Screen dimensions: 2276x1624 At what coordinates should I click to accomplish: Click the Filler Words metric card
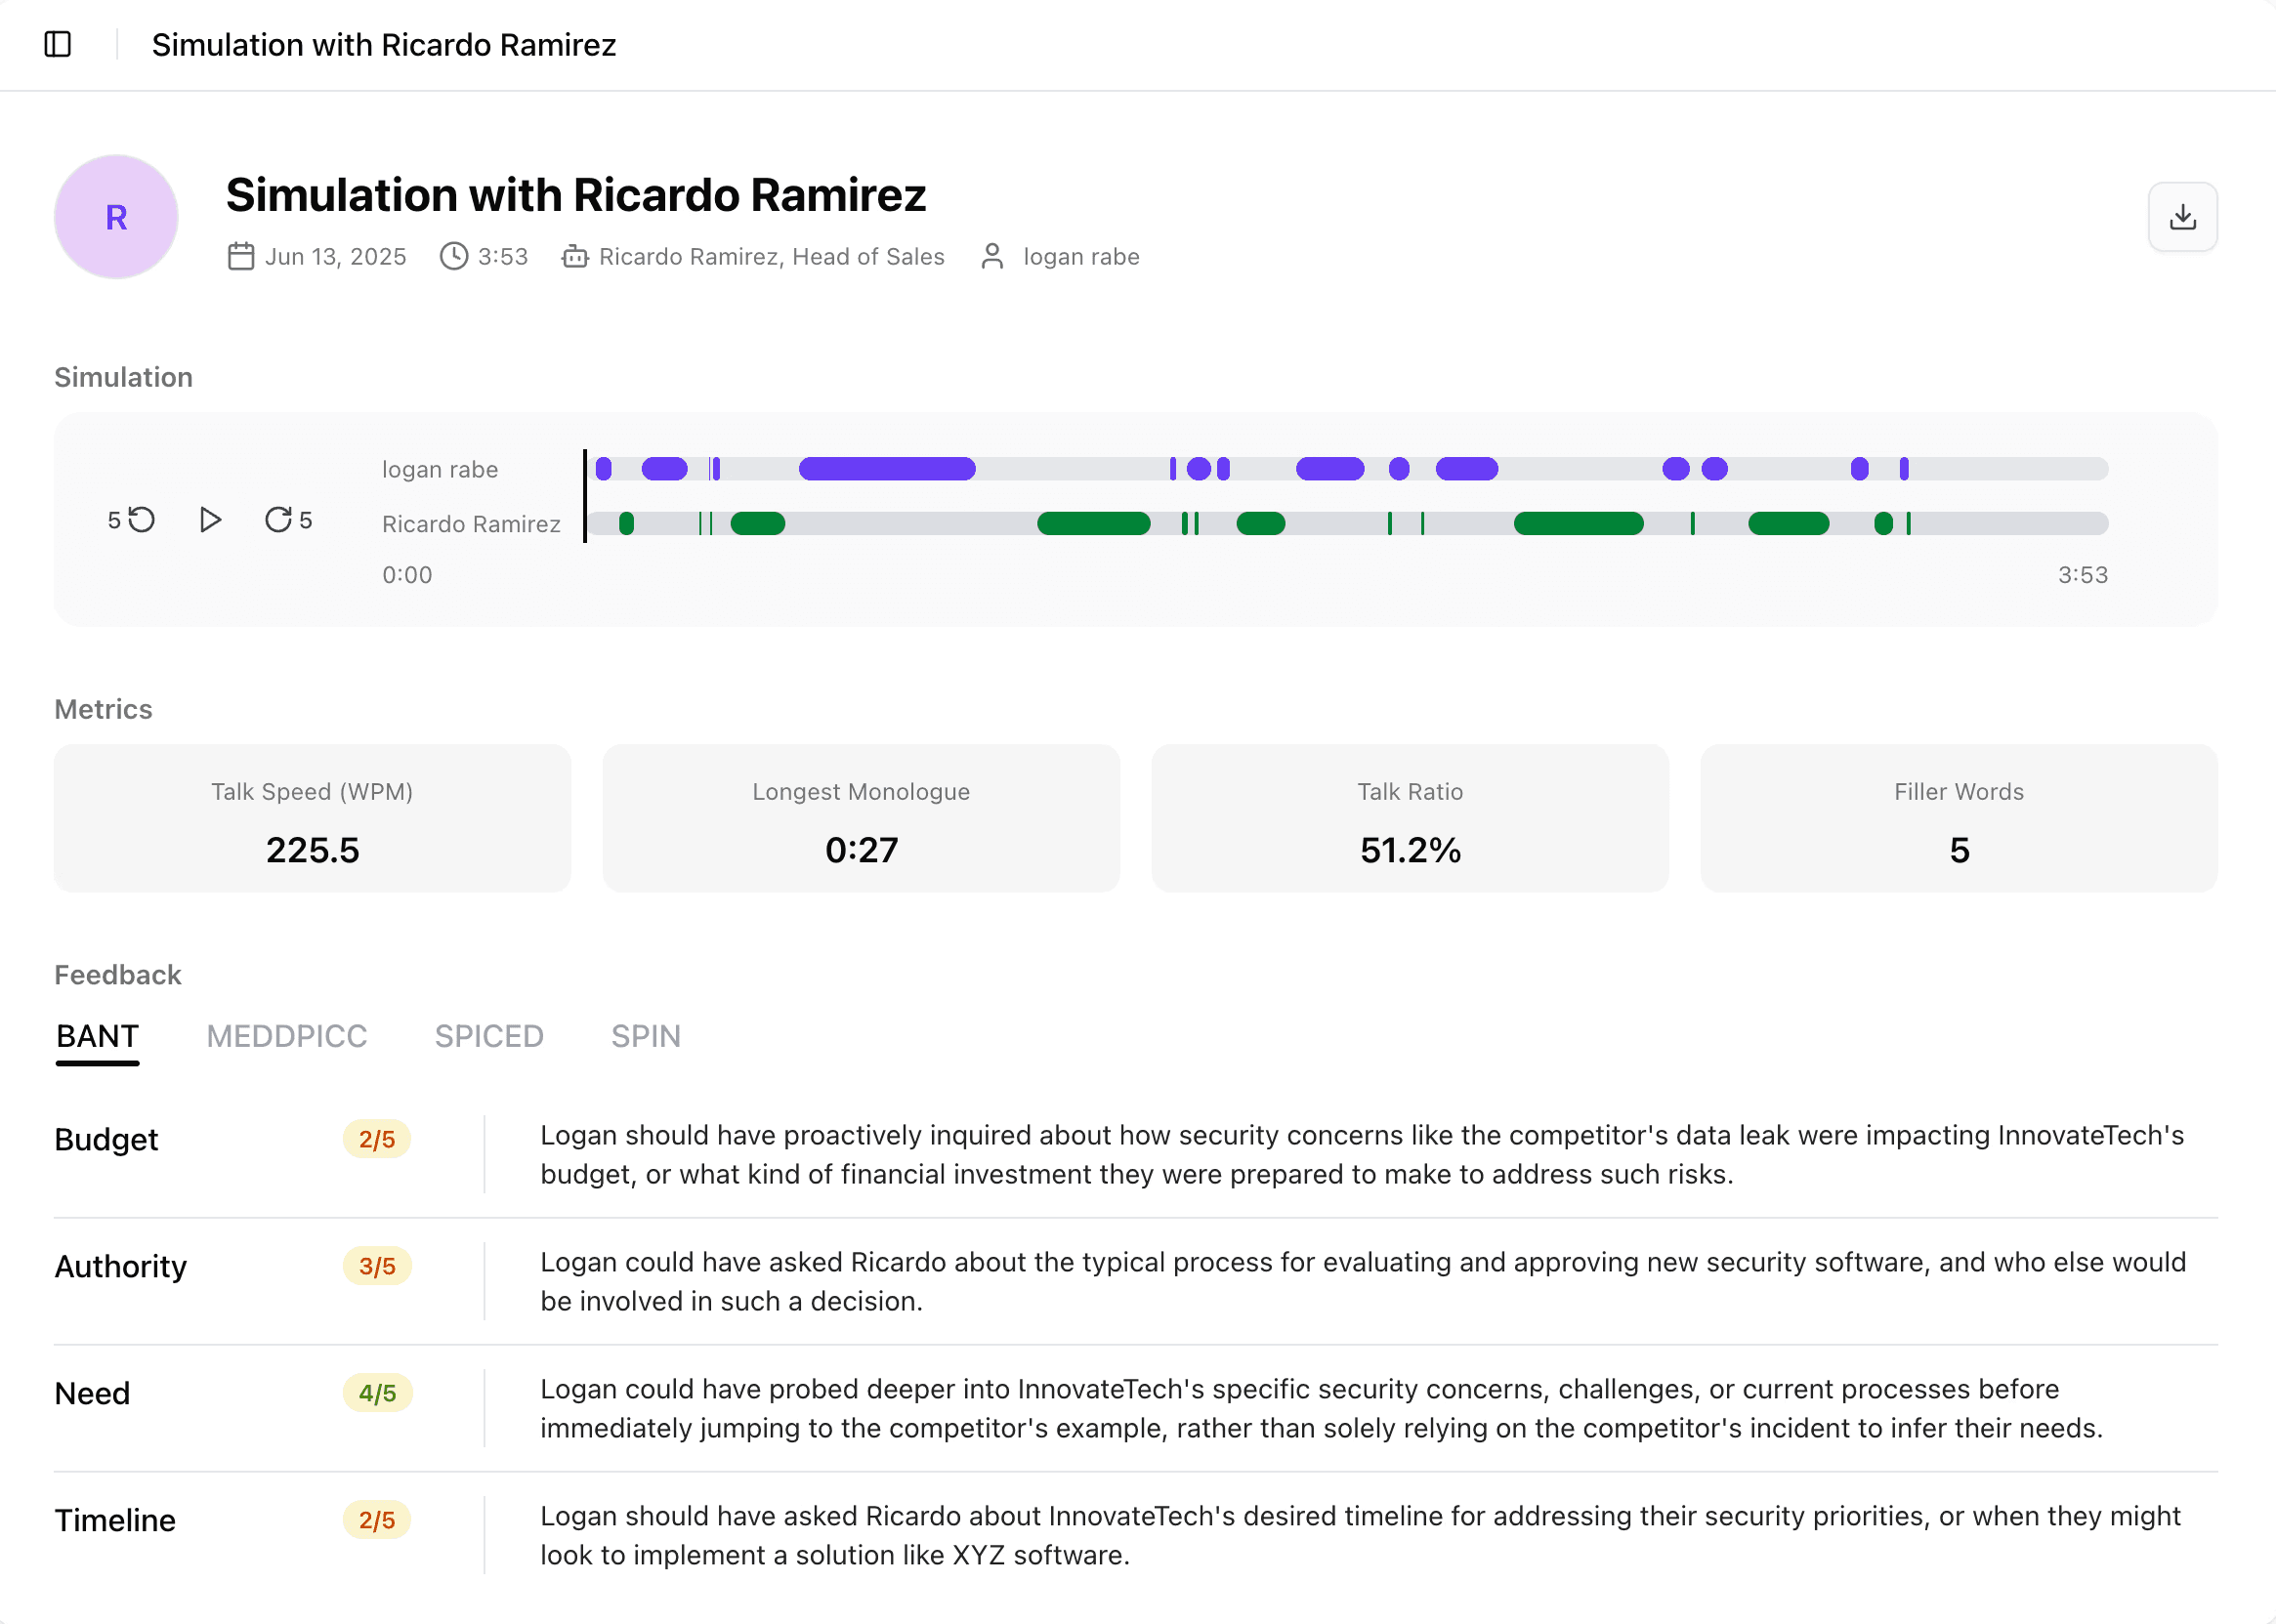click(1958, 819)
